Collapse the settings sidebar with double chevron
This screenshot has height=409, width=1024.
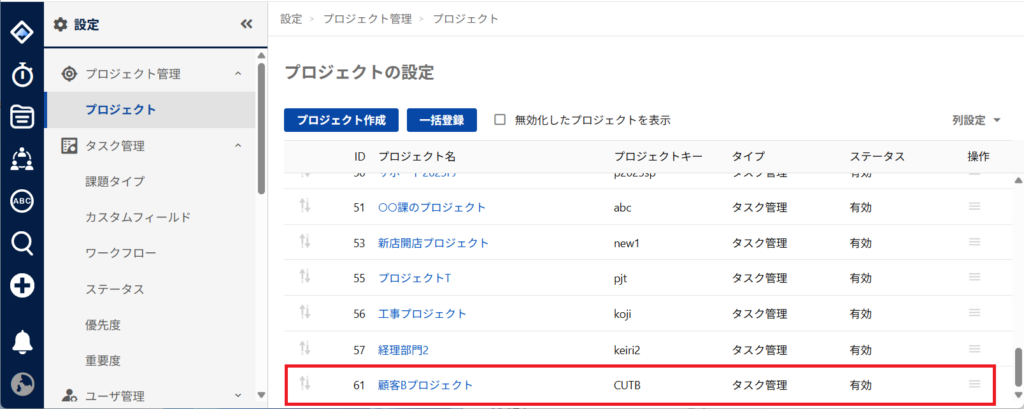tap(246, 24)
